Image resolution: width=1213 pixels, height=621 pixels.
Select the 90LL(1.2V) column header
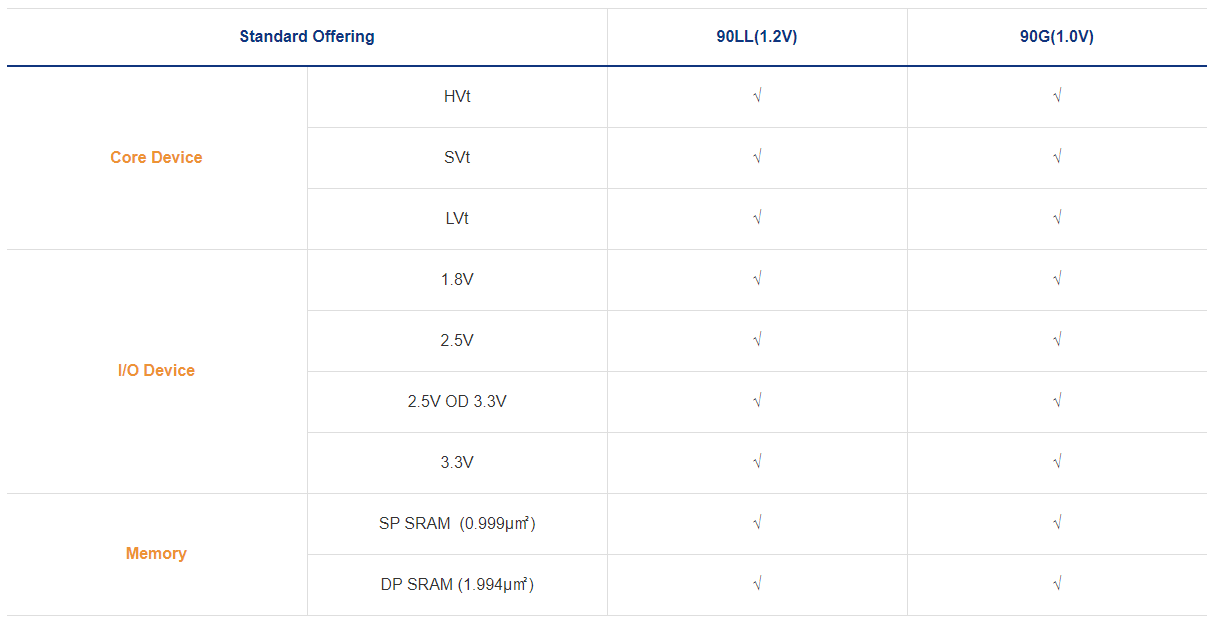[757, 37]
